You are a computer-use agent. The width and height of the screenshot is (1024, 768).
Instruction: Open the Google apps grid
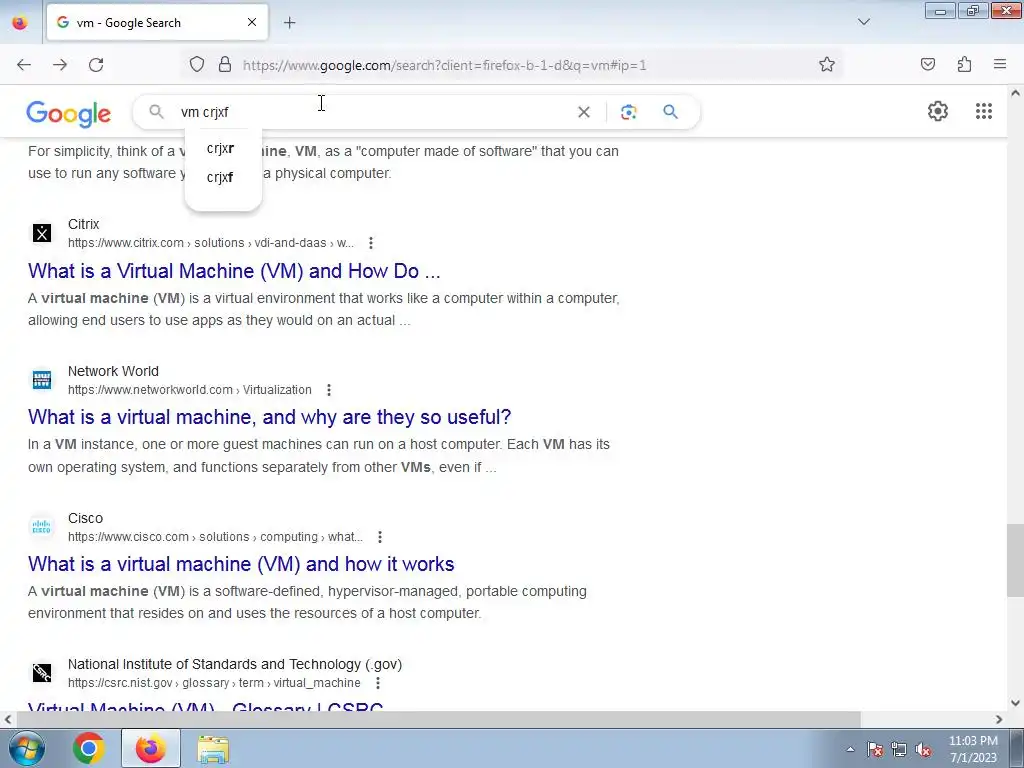[984, 111]
